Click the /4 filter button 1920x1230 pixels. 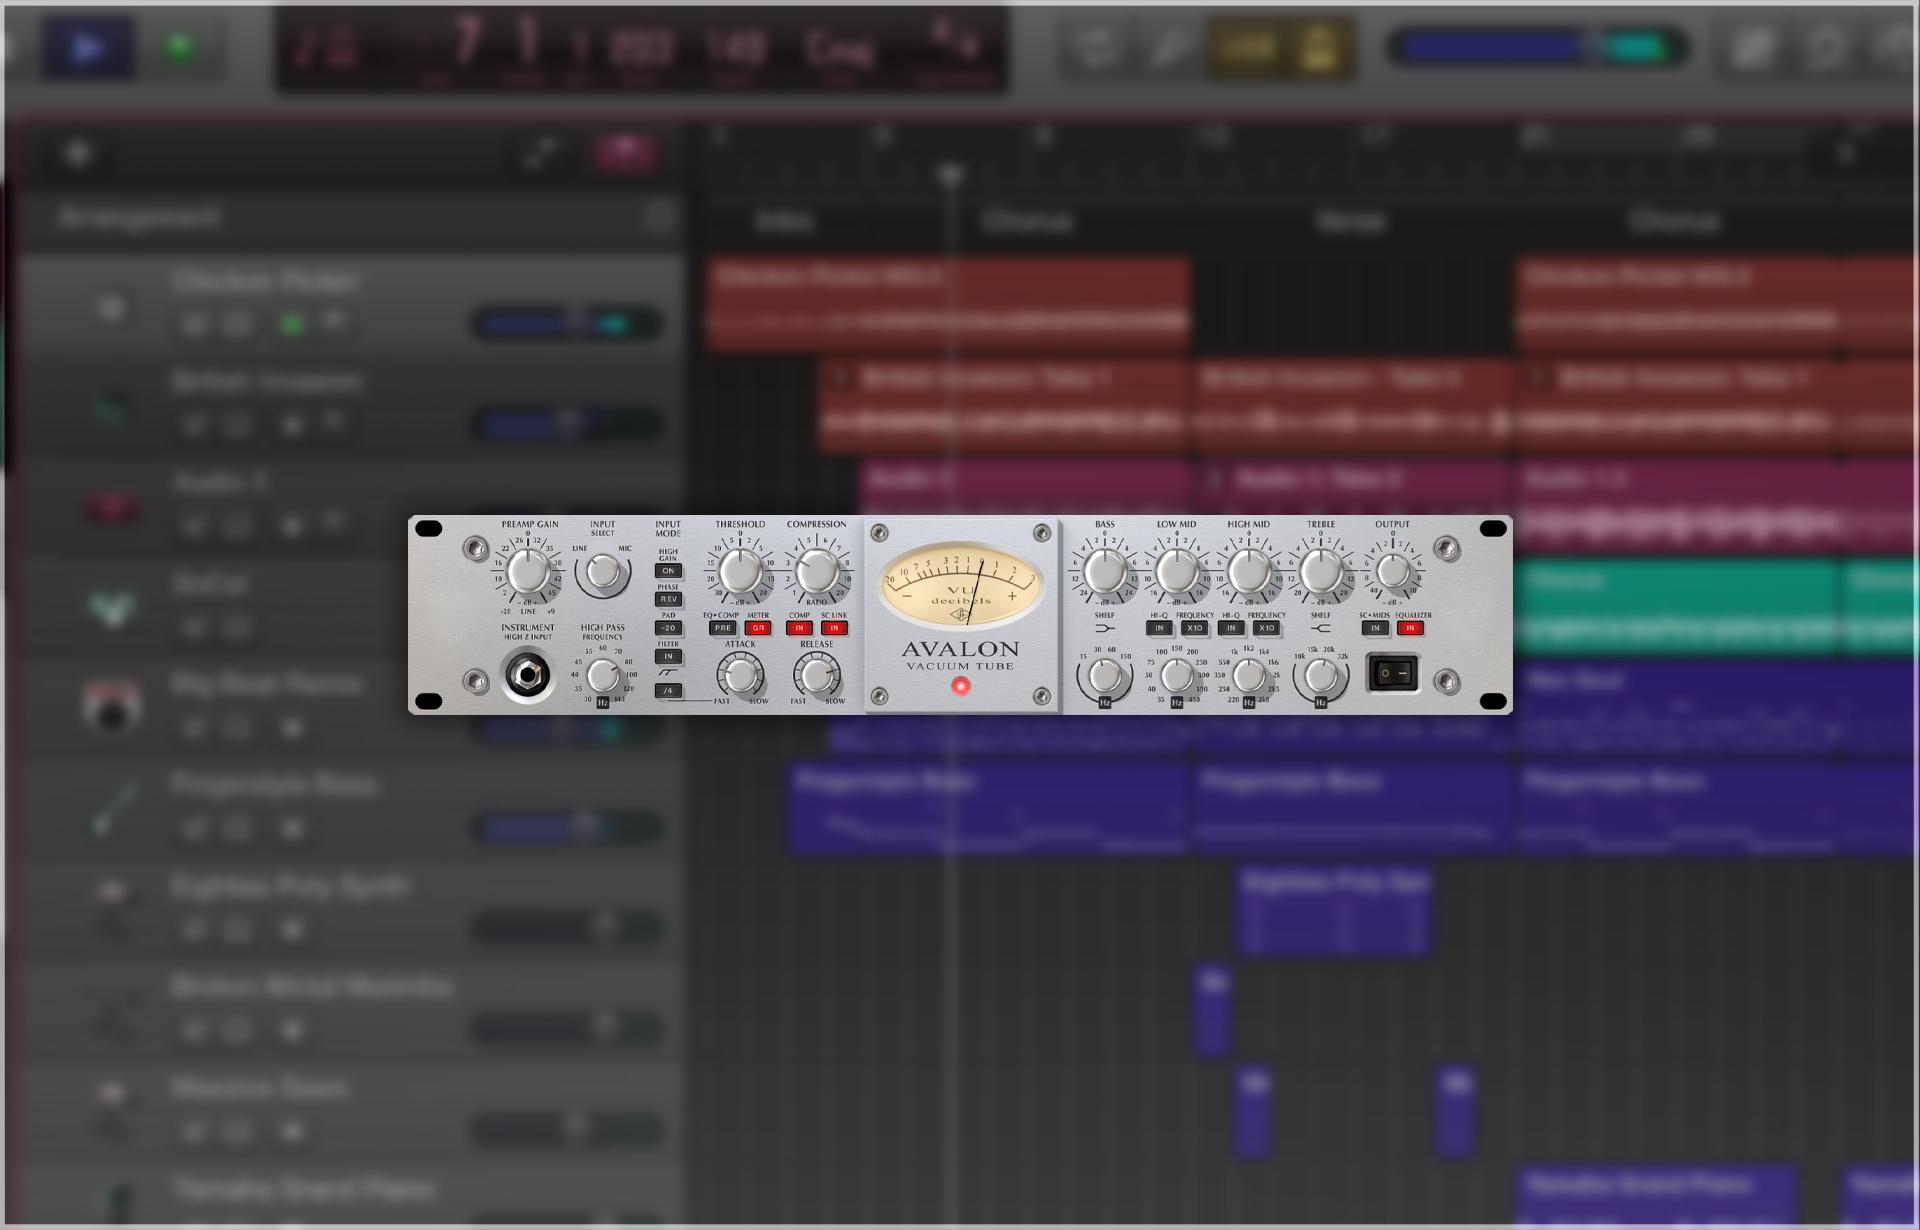click(x=668, y=690)
